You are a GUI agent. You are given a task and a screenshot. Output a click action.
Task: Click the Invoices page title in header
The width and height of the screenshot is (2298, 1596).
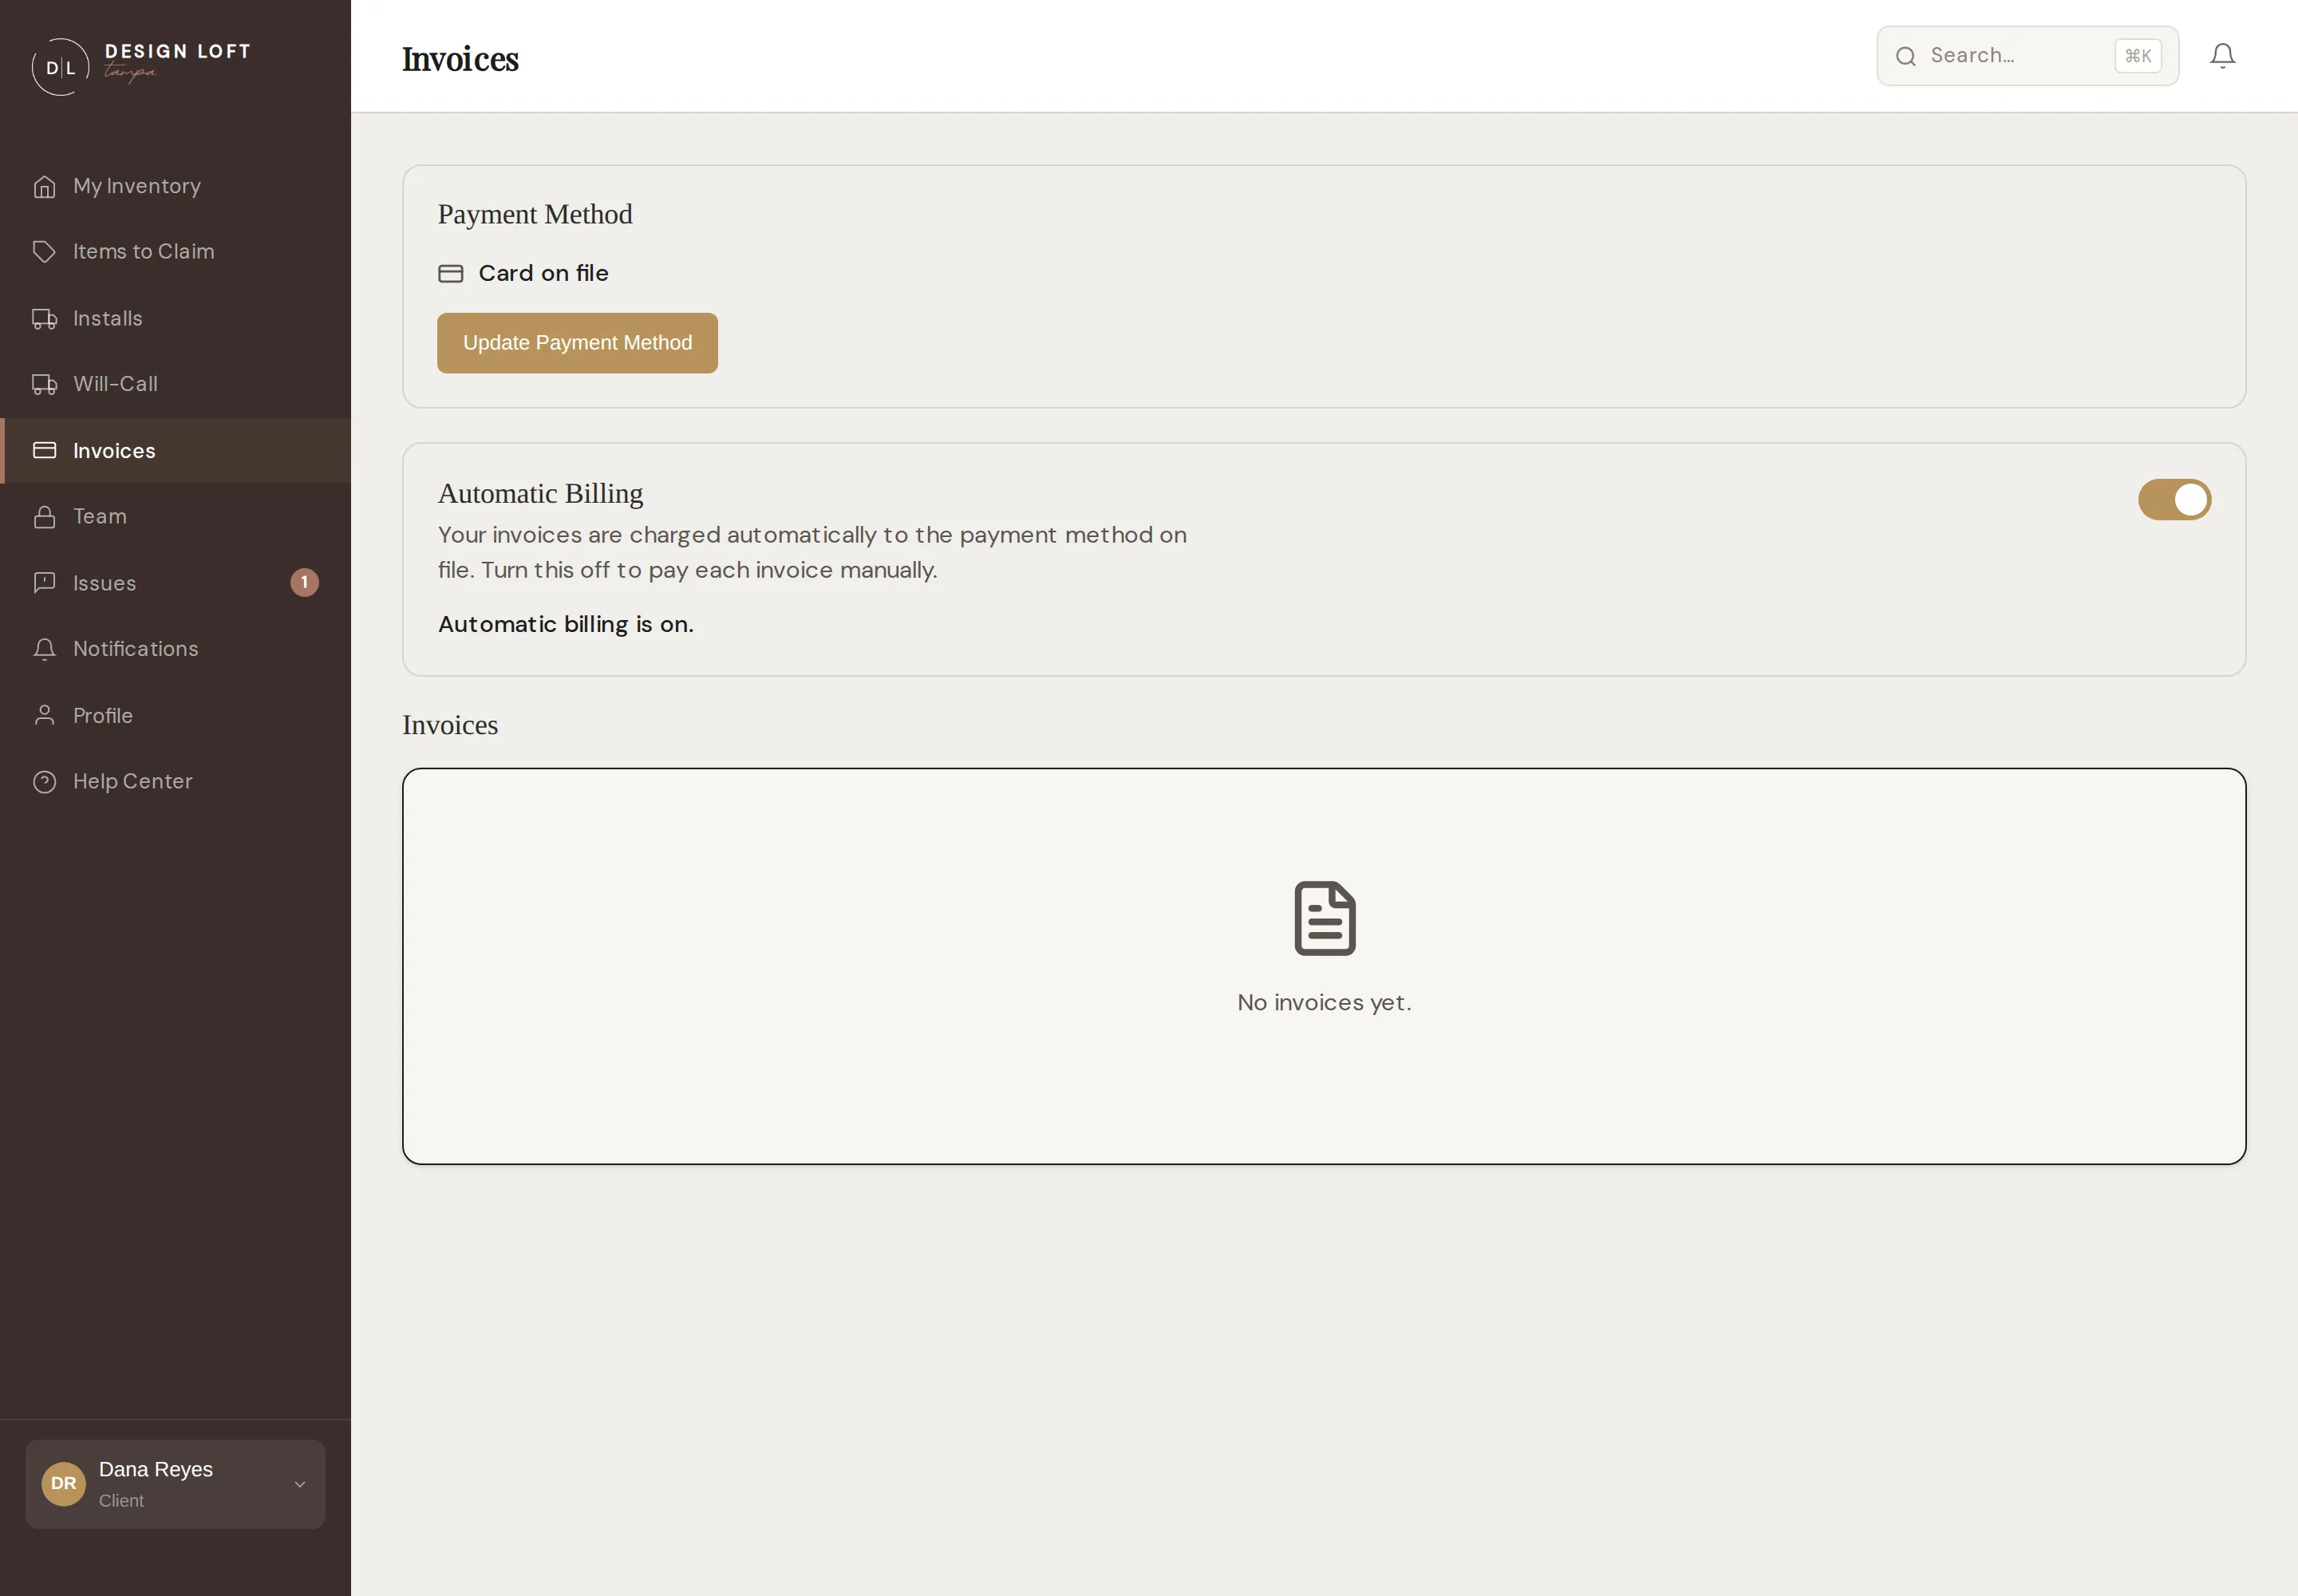(x=460, y=59)
